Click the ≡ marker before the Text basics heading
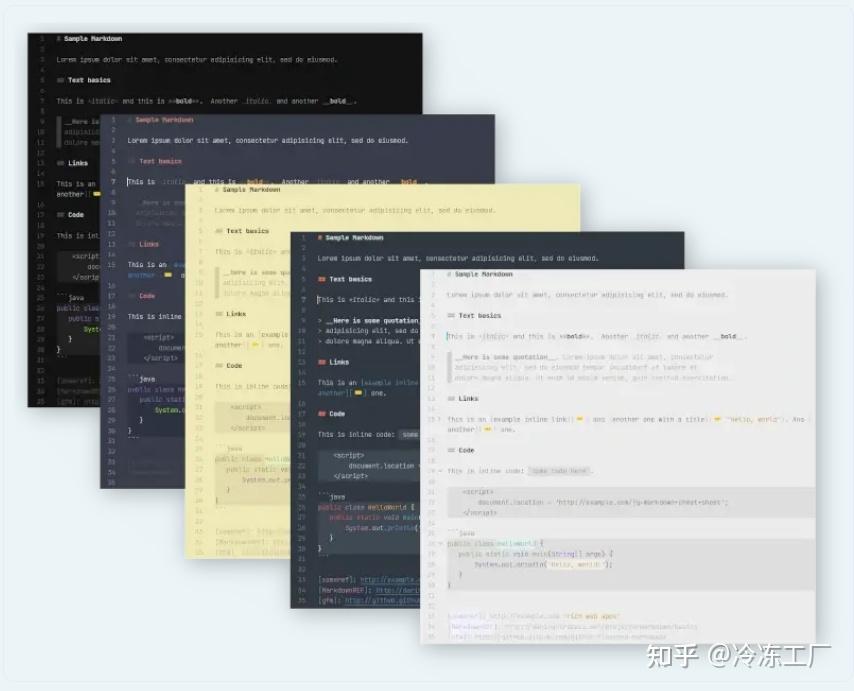The height and width of the screenshot is (691, 854). click(x=450, y=316)
